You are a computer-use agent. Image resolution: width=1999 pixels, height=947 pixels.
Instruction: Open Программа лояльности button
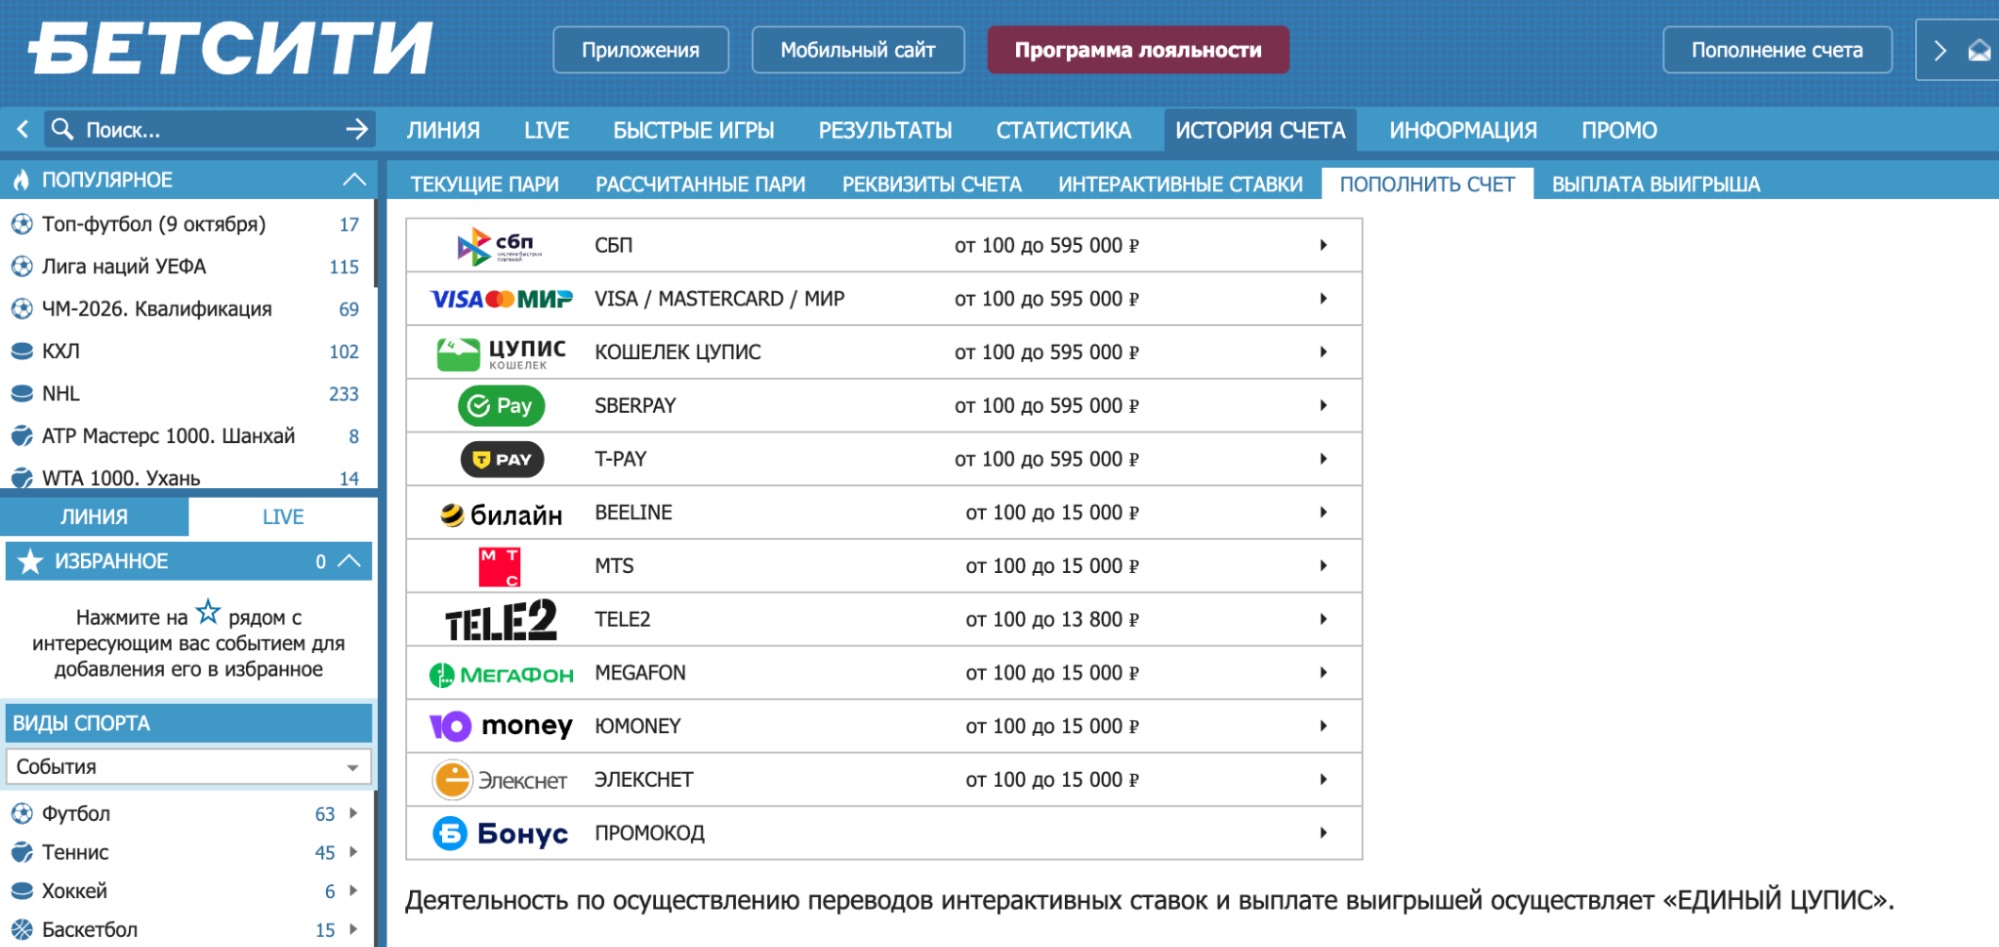point(1138,50)
